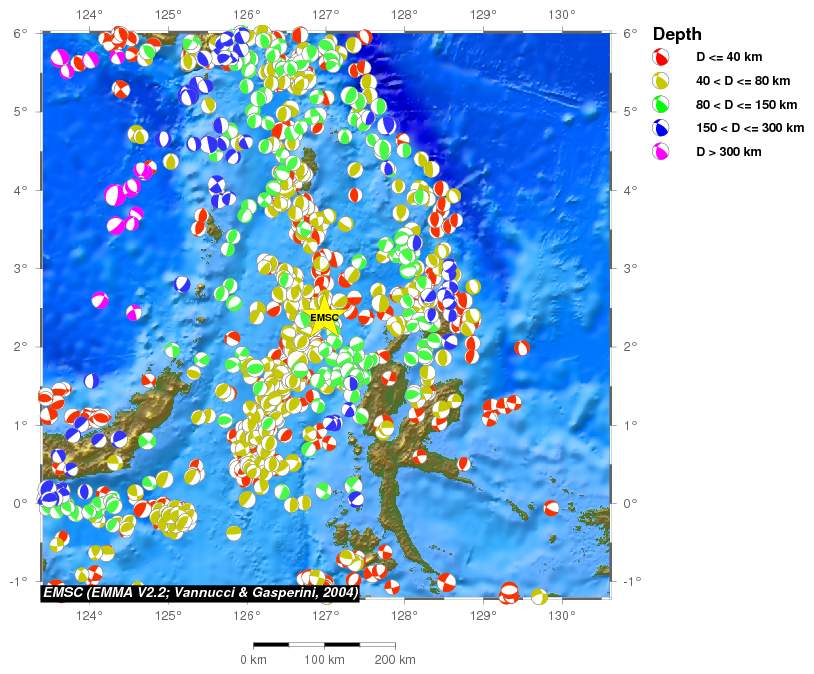Click the "200 km" scale bar label
The width and height of the screenshot is (814, 674).
[395, 660]
